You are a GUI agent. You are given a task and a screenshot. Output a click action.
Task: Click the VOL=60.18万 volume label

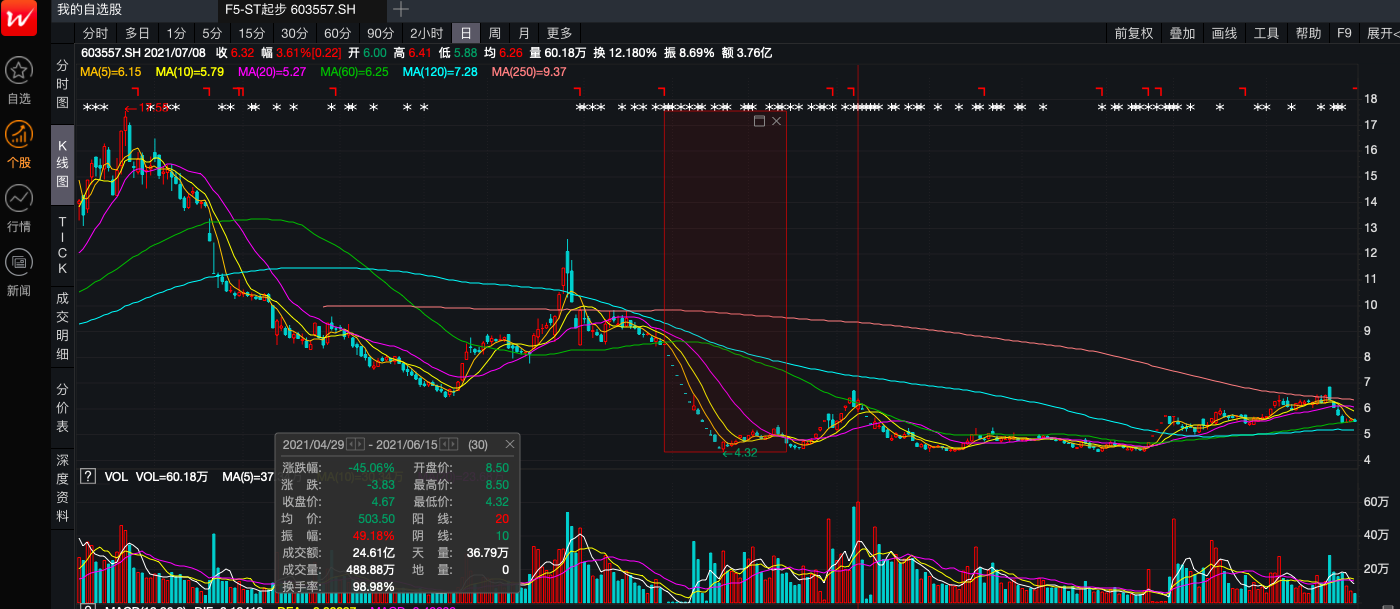point(171,477)
